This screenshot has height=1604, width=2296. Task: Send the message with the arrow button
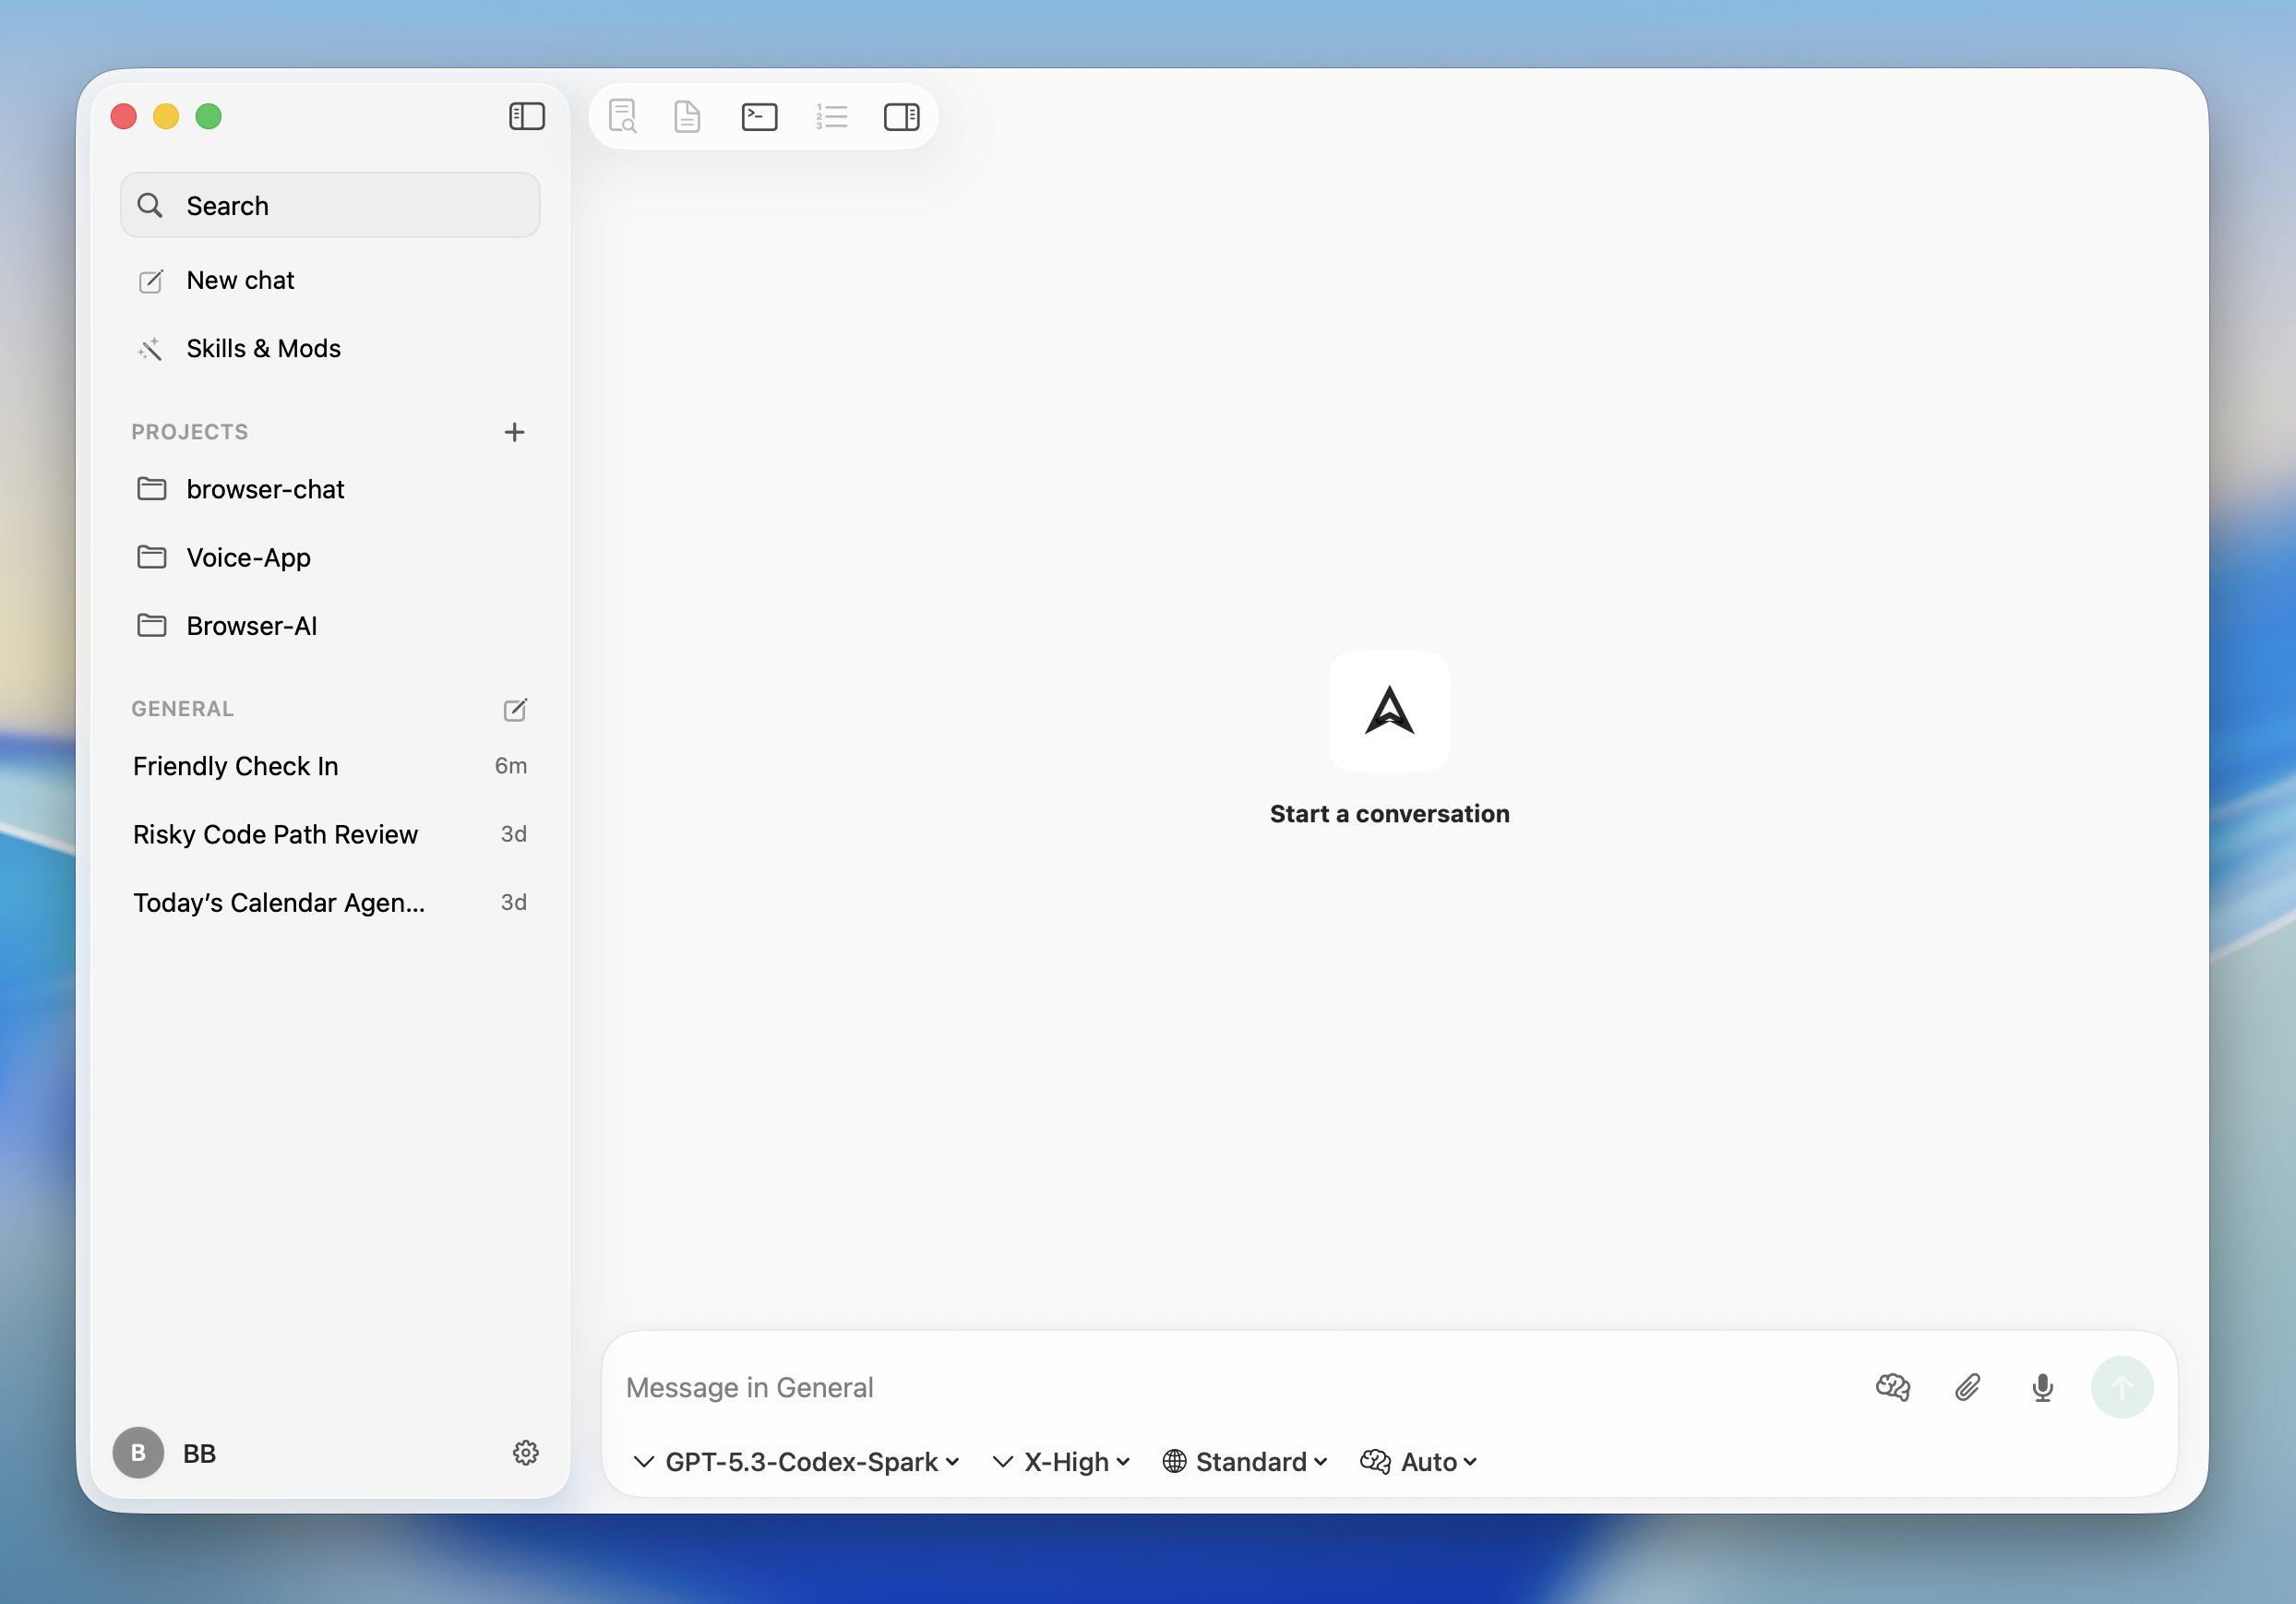coord(2123,1387)
